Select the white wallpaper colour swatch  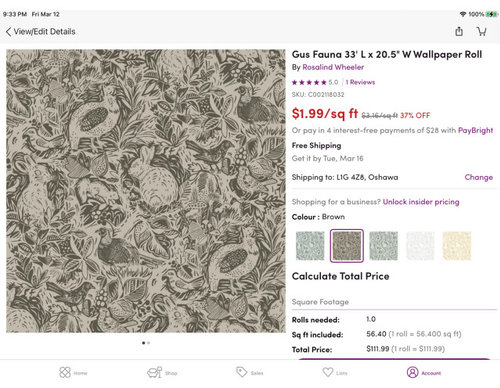coord(420,246)
